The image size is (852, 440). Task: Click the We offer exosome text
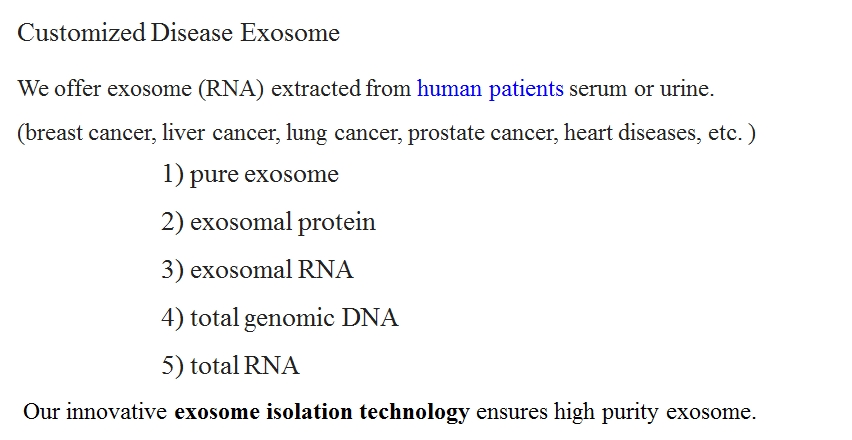point(104,89)
